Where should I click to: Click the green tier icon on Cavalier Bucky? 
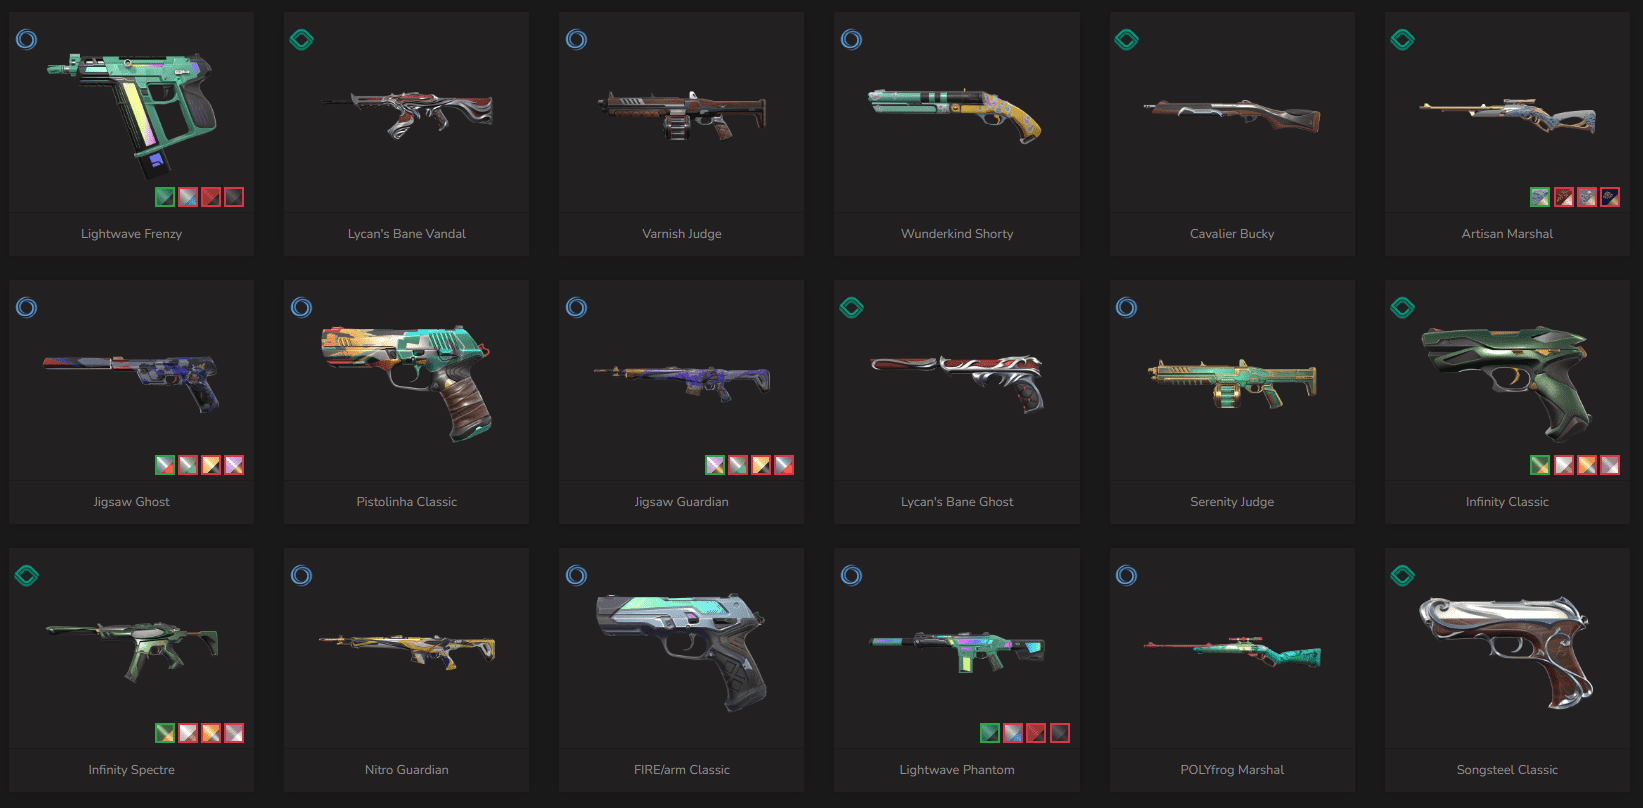(x=1127, y=40)
